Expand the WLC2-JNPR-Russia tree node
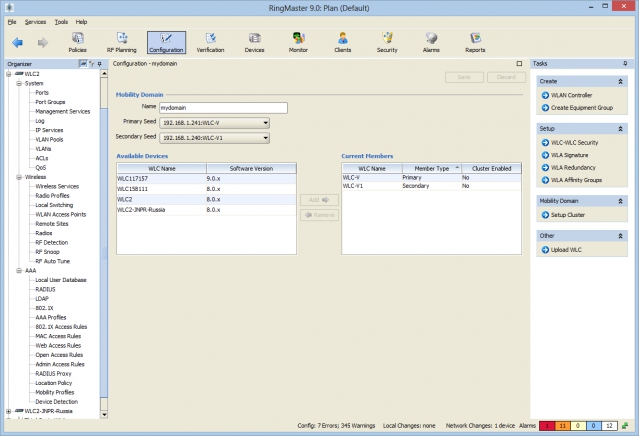Screen dimensions: 639x436 pos(9,411)
